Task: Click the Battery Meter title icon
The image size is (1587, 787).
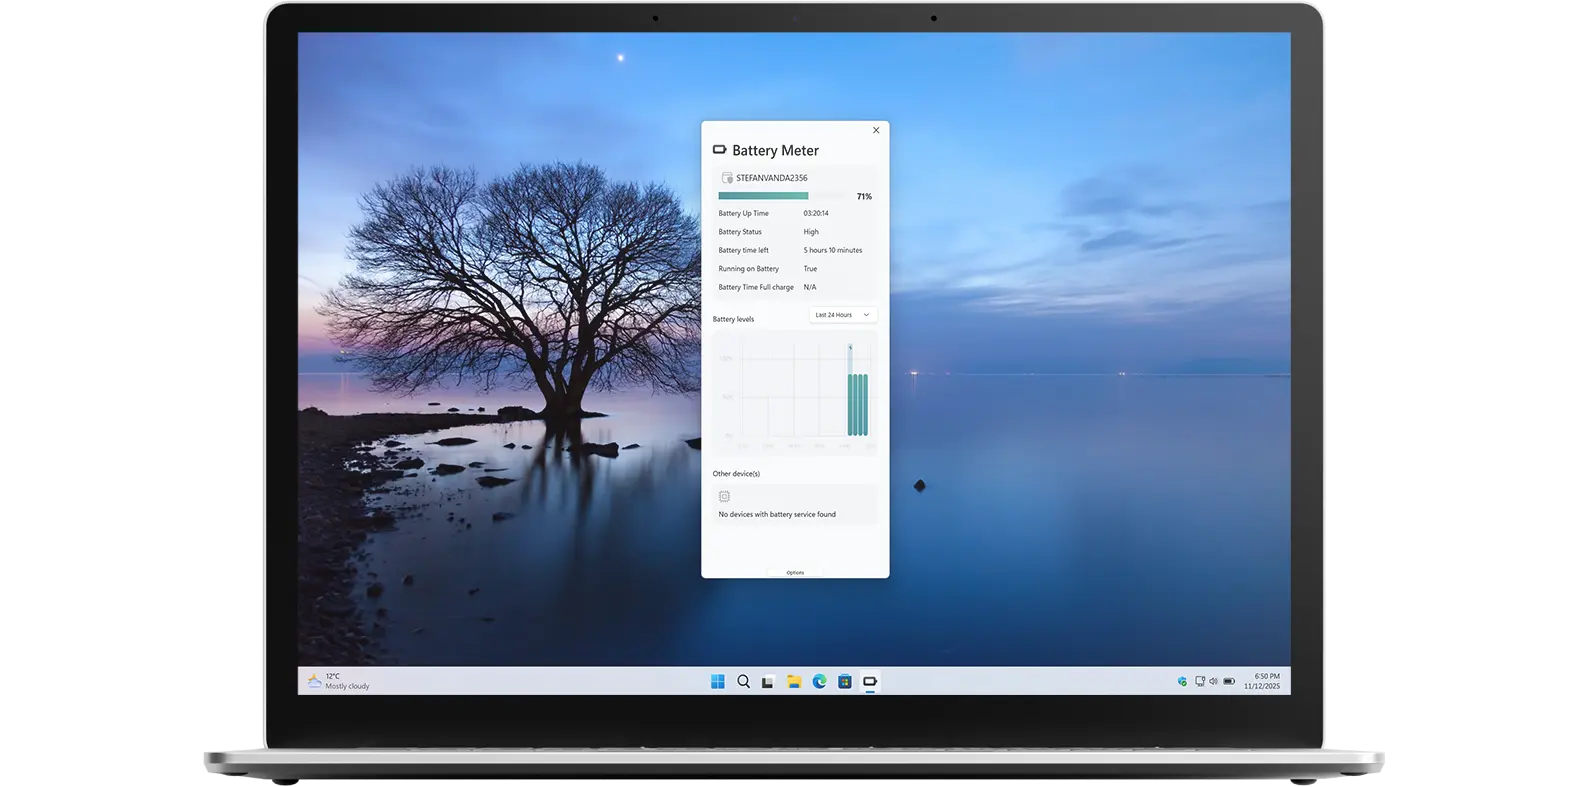Action: pos(719,150)
